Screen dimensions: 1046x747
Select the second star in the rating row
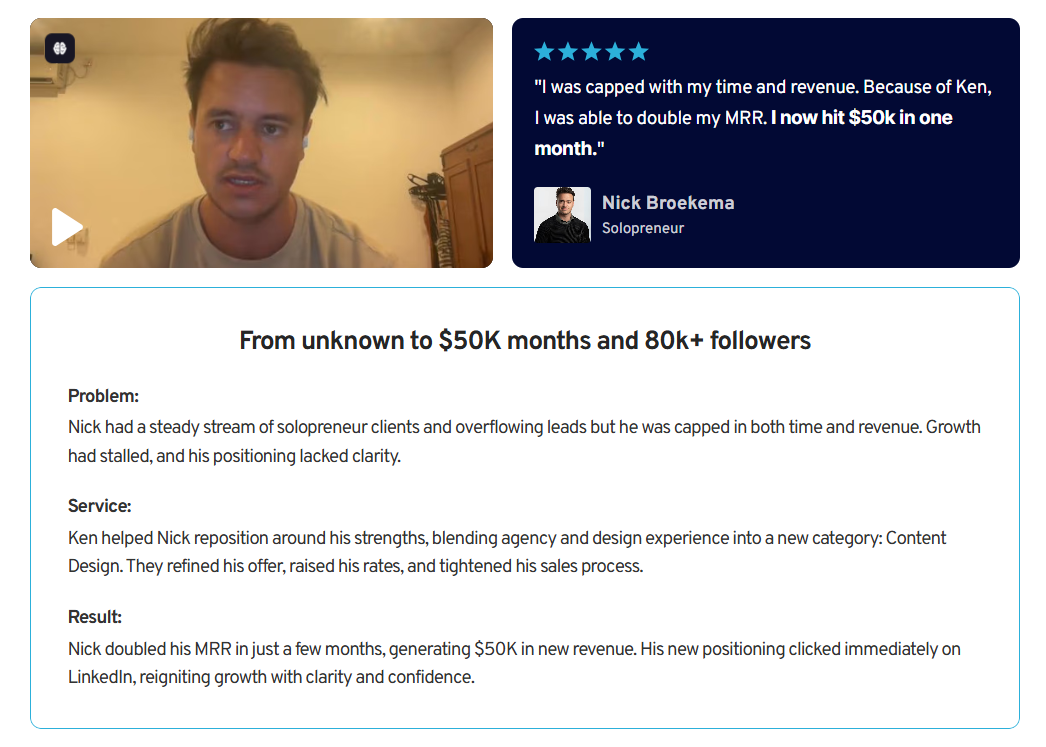pyautogui.click(x=568, y=49)
